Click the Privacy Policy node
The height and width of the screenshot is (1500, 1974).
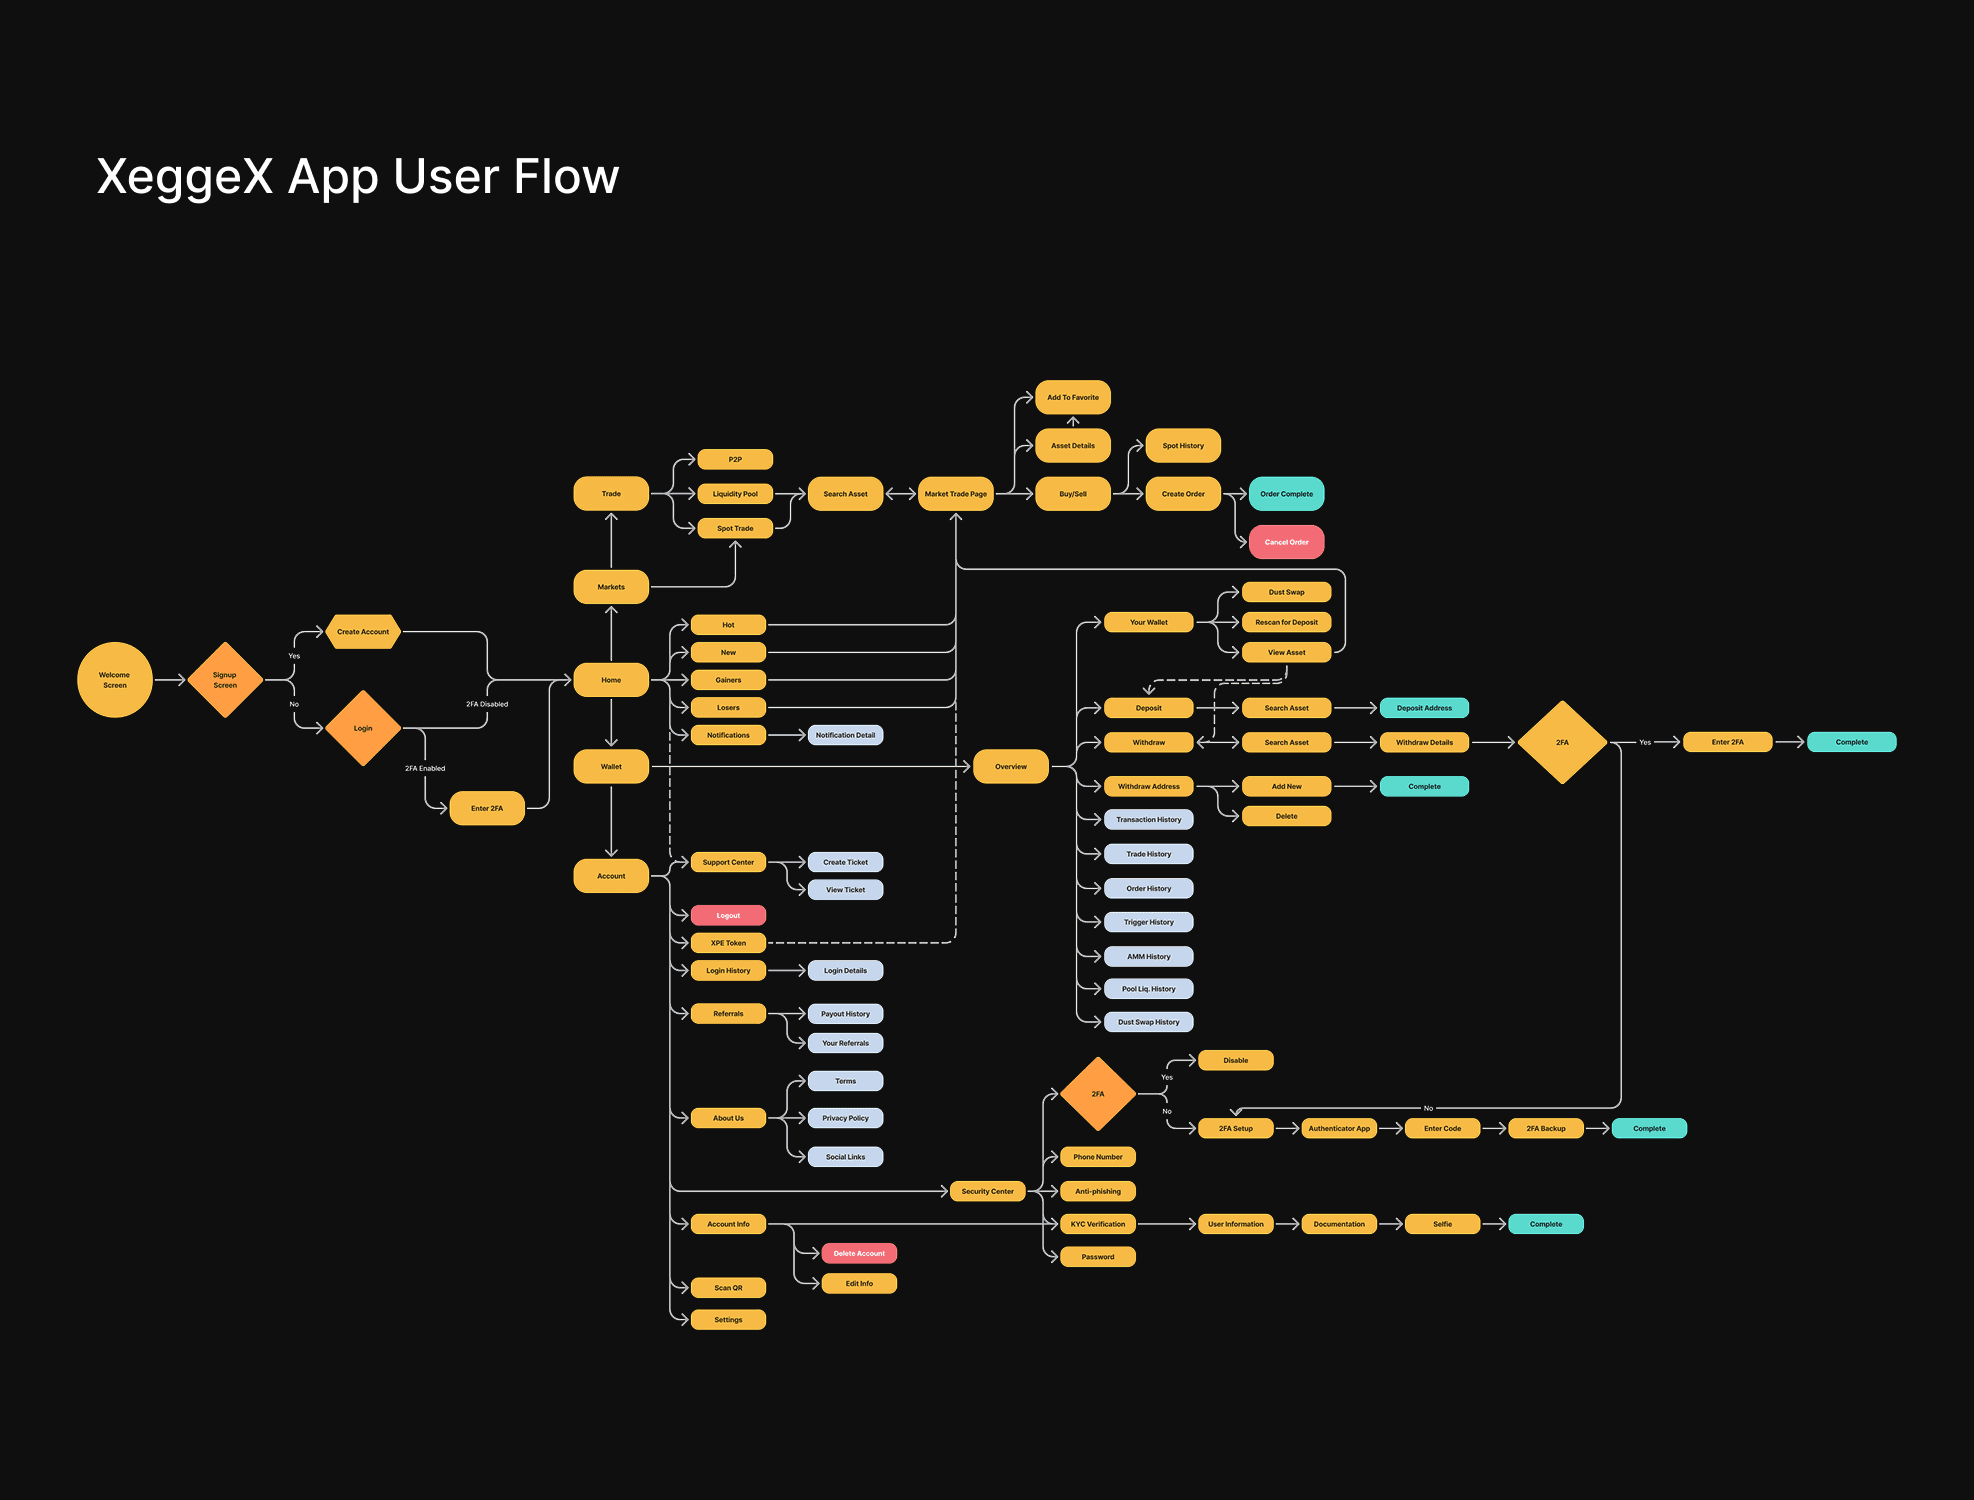point(845,1118)
